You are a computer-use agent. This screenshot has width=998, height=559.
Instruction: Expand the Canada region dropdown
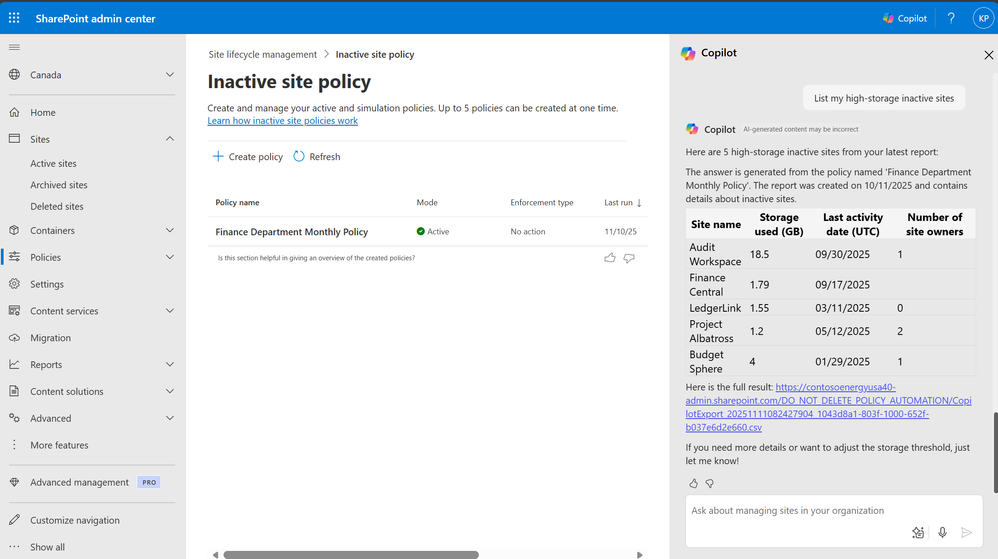tap(170, 74)
